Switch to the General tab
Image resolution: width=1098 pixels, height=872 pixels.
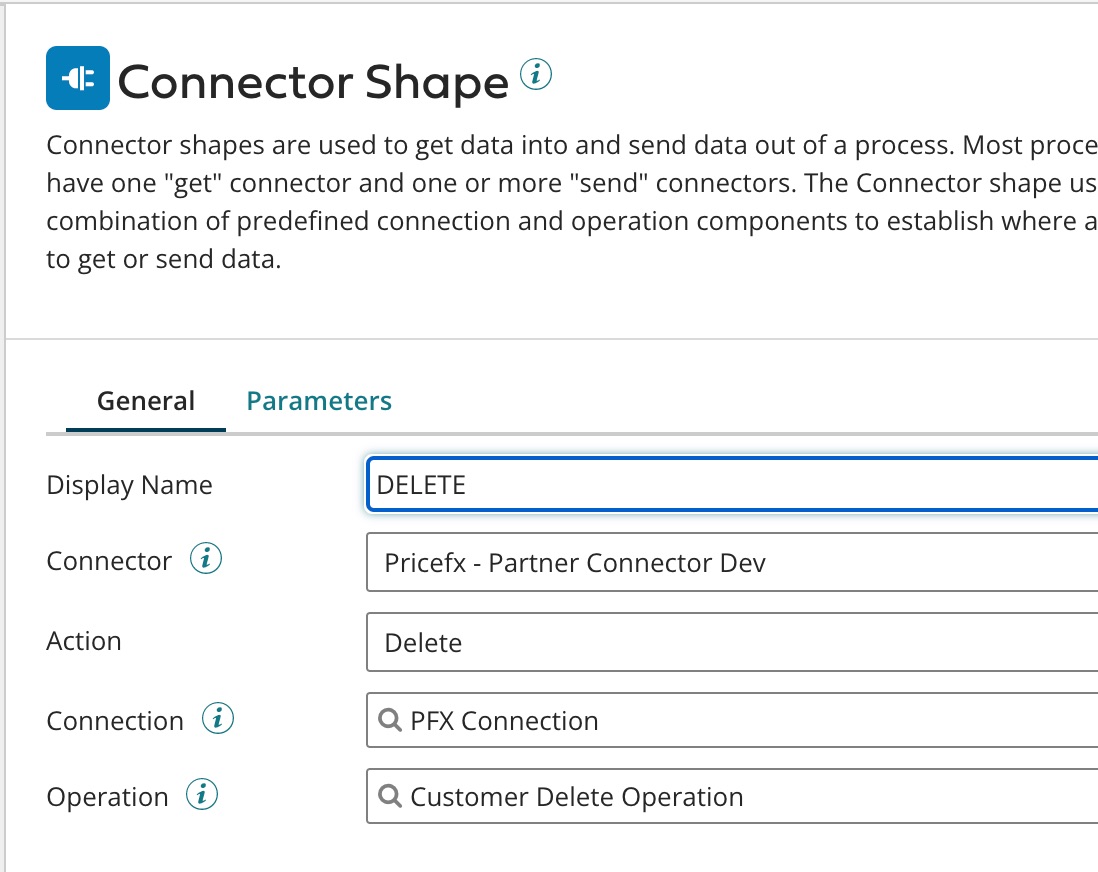[146, 401]
